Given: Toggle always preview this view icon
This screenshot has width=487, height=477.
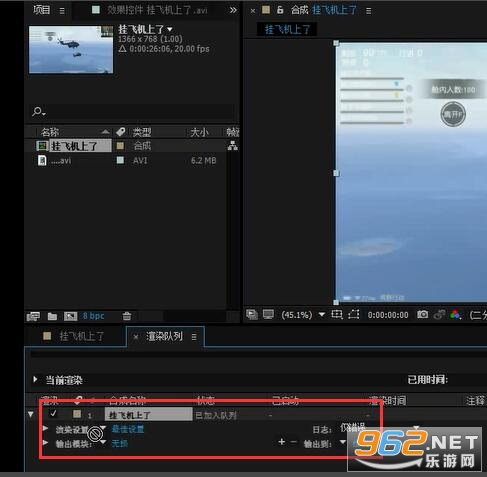Looking at the screenshot, I should (252, 314).
